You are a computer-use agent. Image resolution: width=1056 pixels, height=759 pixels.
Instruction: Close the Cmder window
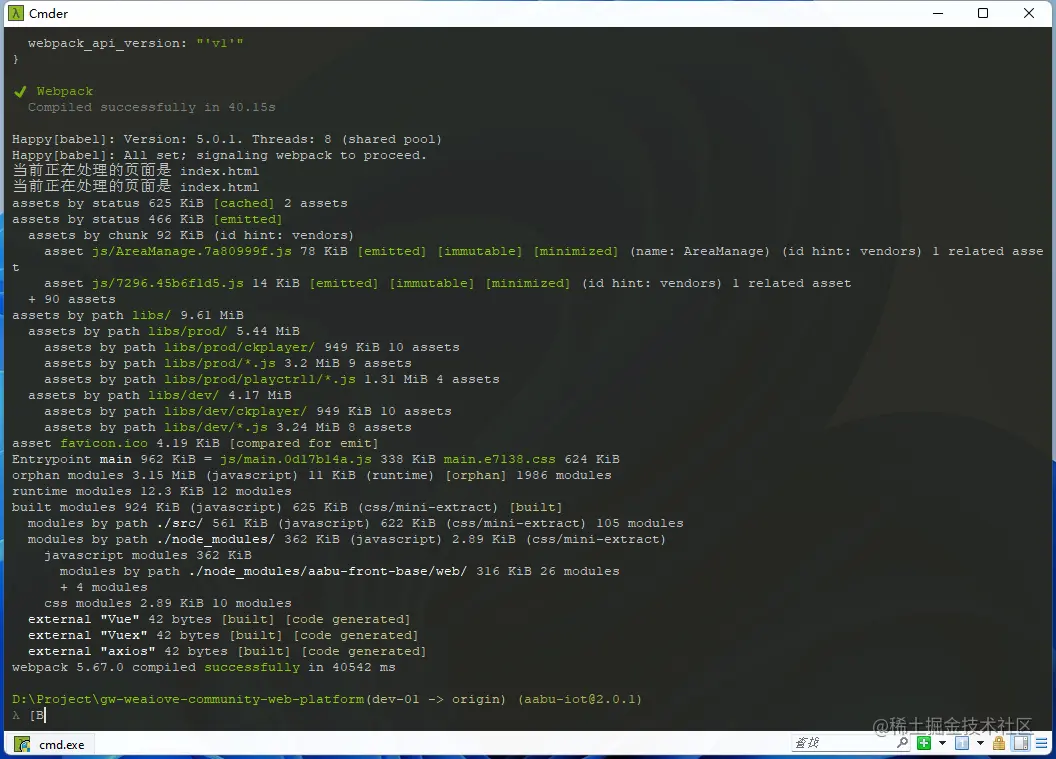[x=1028, y=13]
